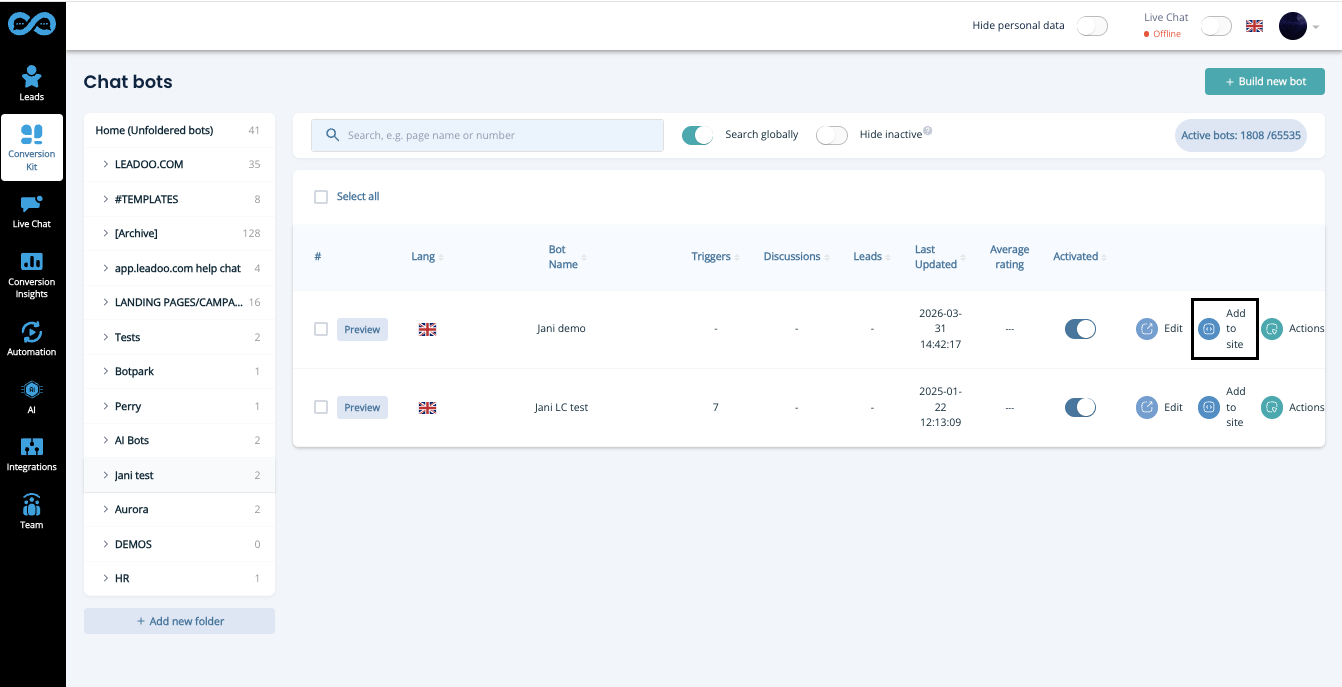The image size is (1342, 687).
Task: Open Live Chat in the sidebar
Action: (32, 211)
